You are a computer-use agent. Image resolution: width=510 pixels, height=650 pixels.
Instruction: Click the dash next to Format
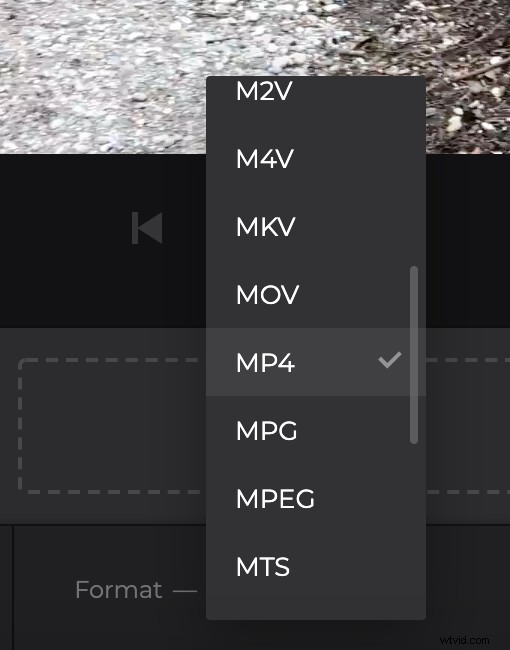[x=185, y=590]
